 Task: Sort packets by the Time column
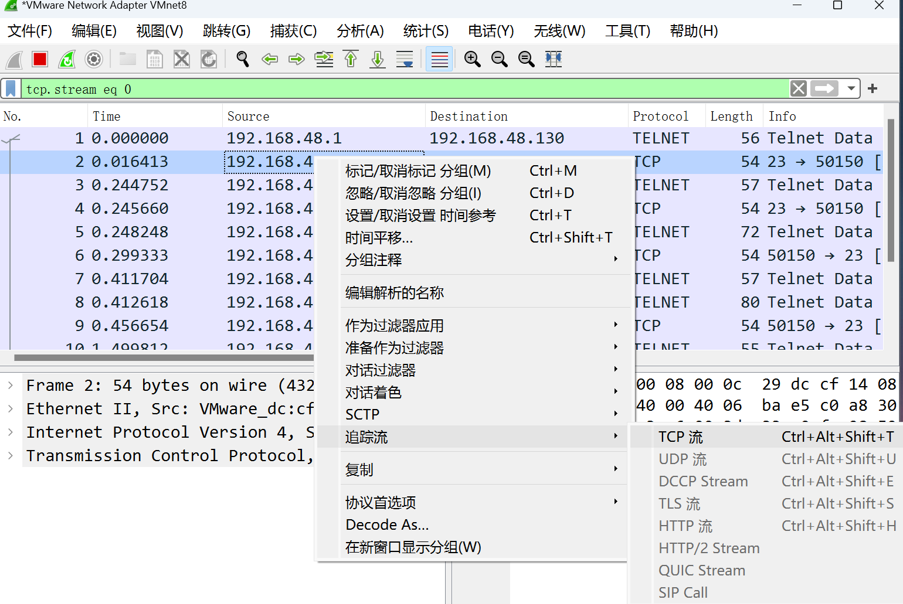pos(155,116)
